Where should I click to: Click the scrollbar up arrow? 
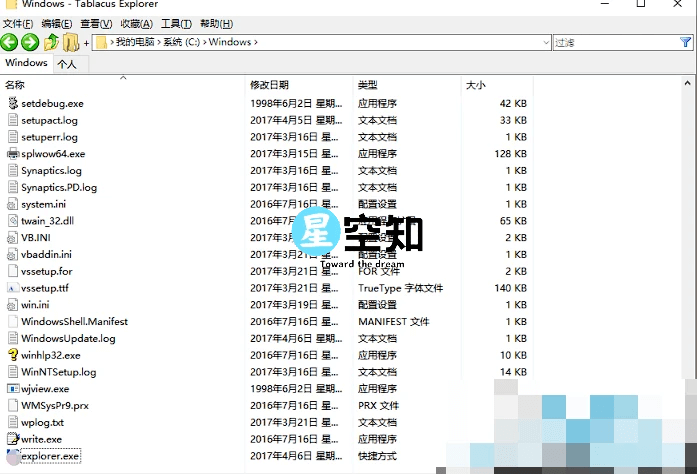pyautogui.click(x=687, y=83)
